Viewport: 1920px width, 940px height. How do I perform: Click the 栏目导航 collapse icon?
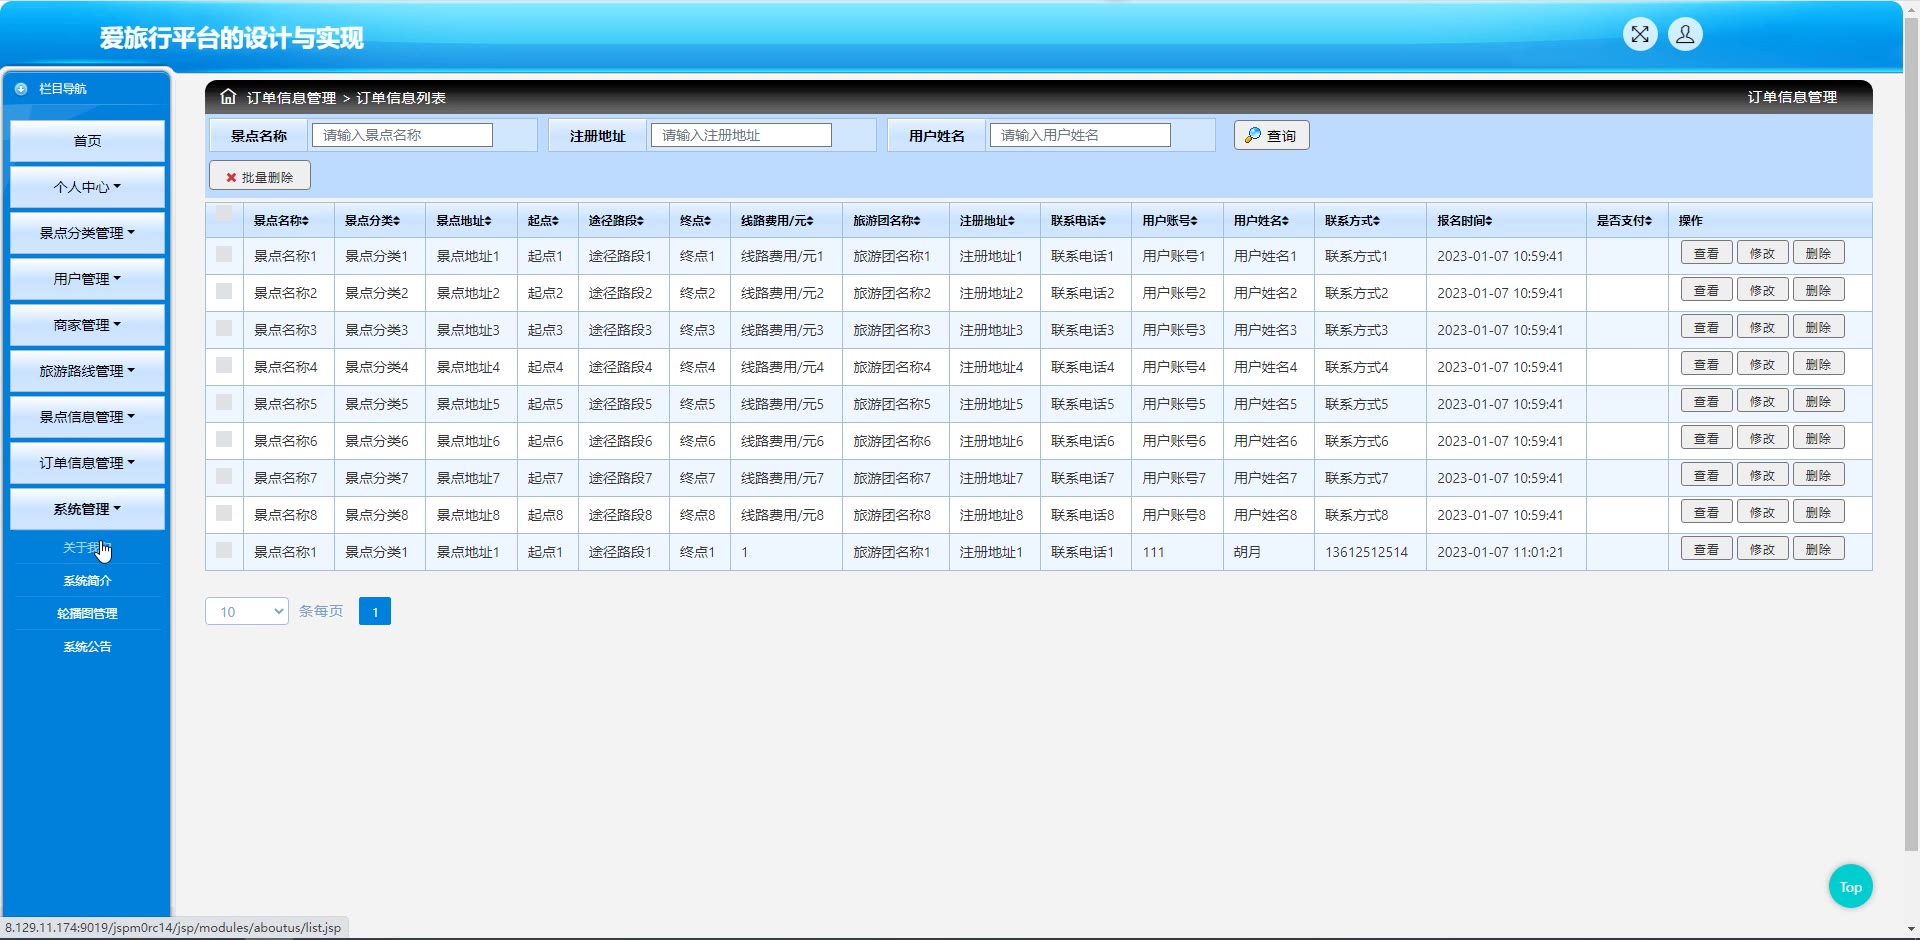[21, 89]
